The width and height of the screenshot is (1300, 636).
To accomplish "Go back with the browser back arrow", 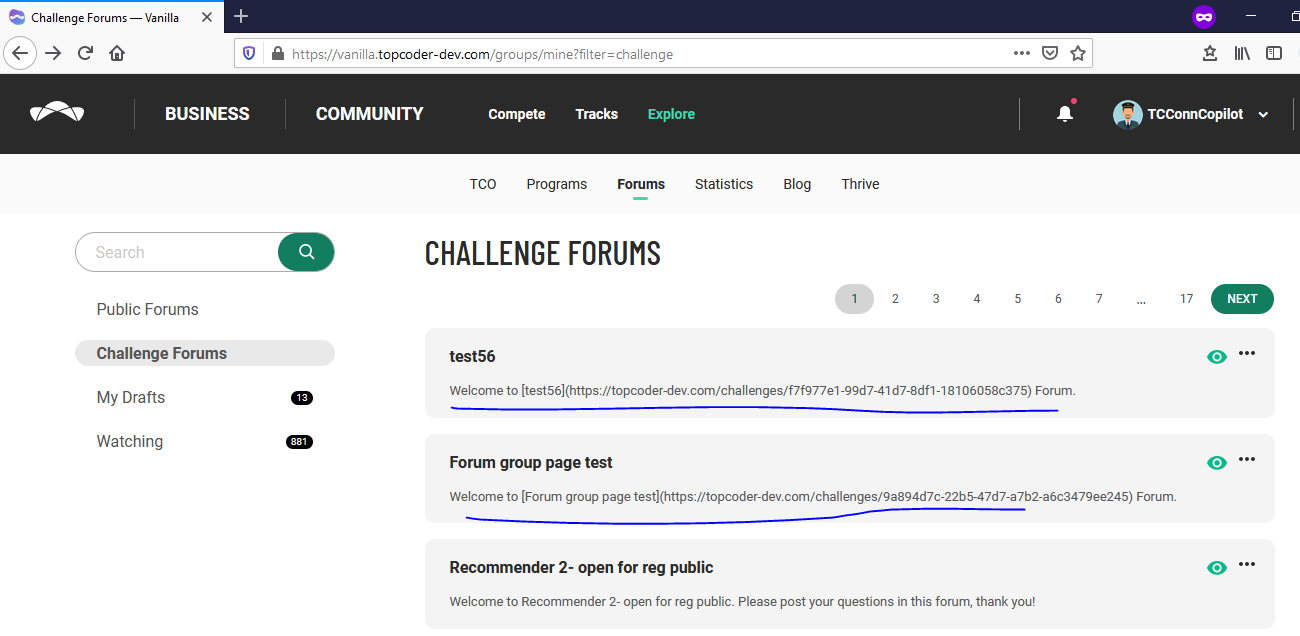I will [x=22, y=53].
